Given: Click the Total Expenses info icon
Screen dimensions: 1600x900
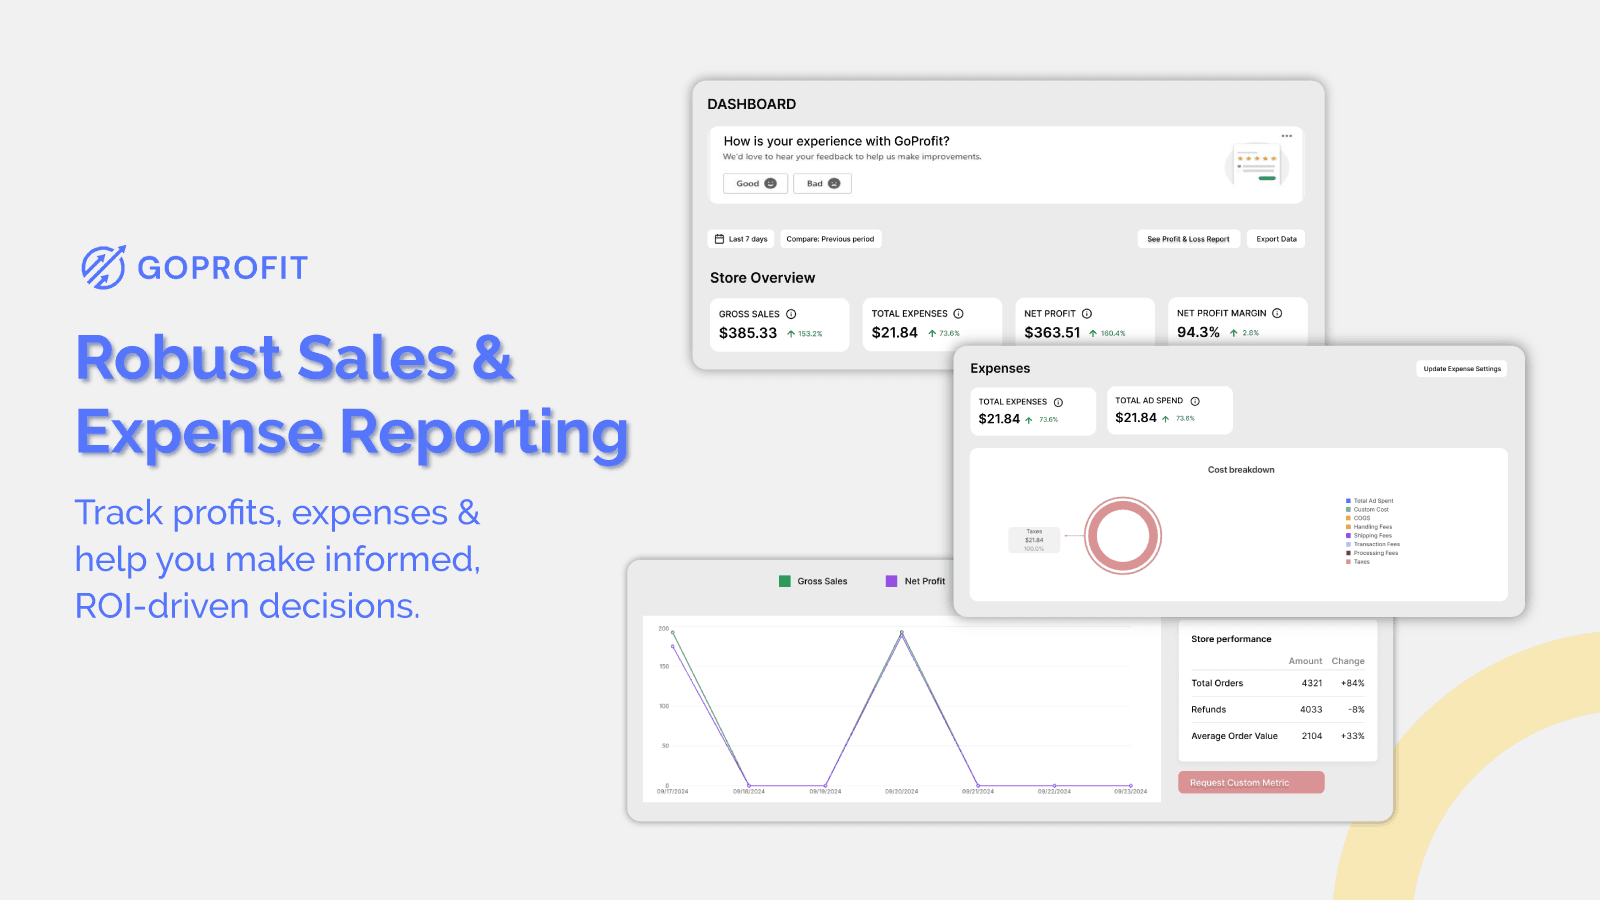Looking at the screenshot, I should pos(959,313).
